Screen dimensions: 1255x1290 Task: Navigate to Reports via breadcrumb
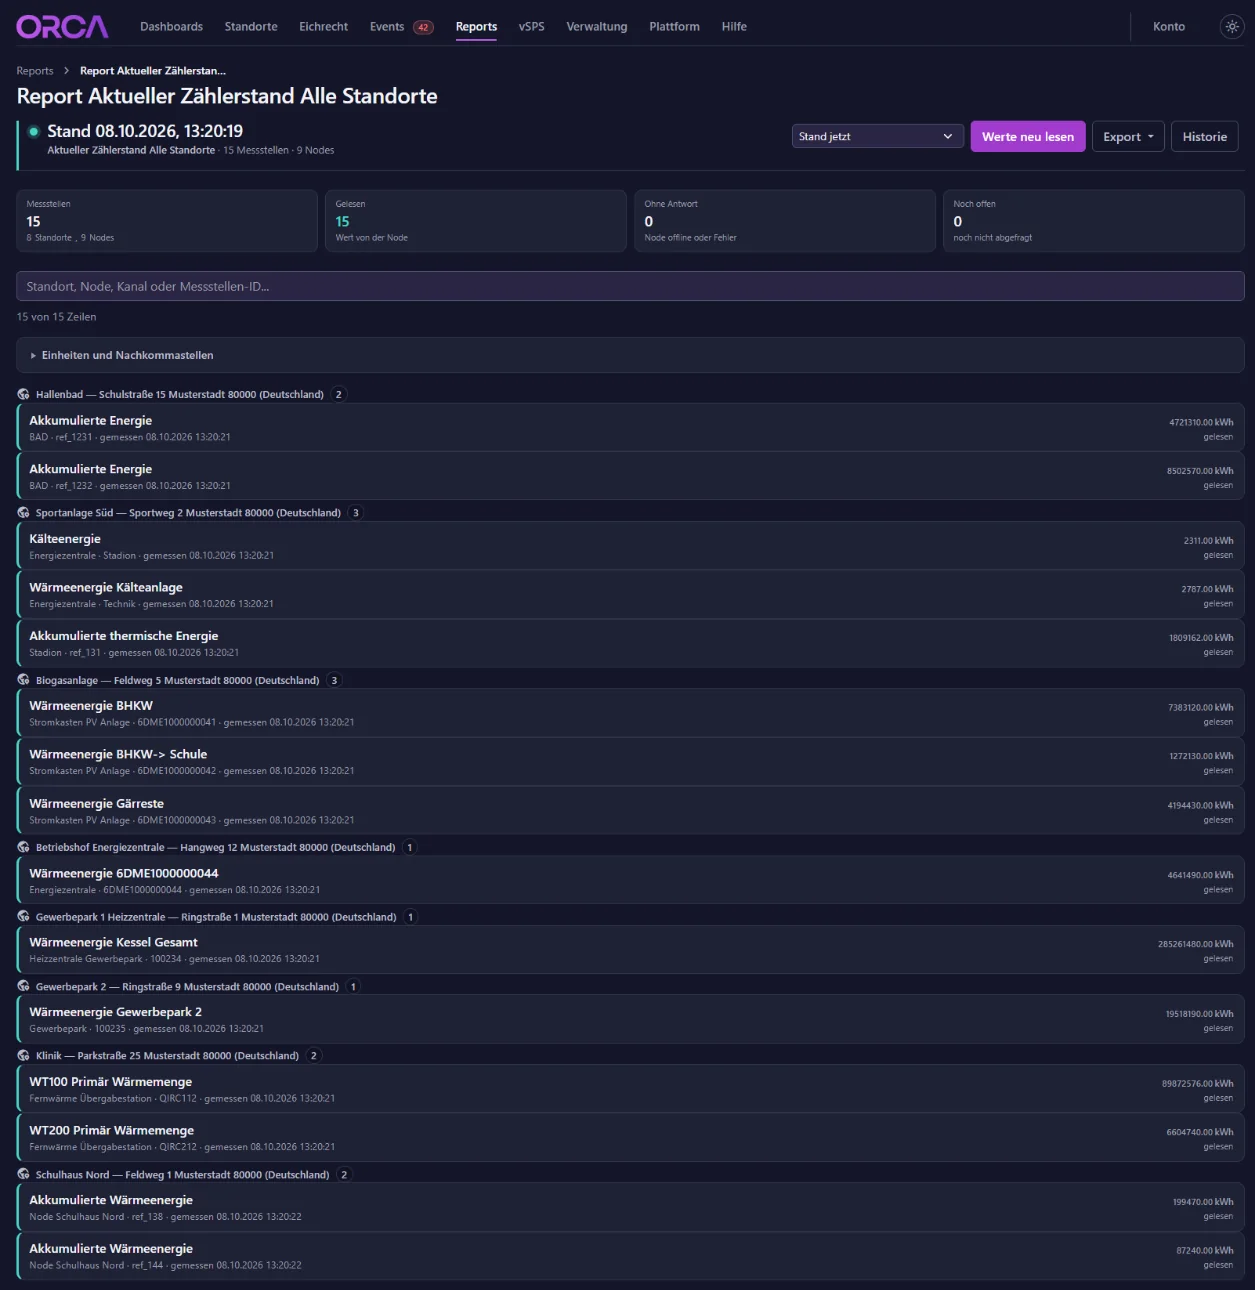click(35, 71)
